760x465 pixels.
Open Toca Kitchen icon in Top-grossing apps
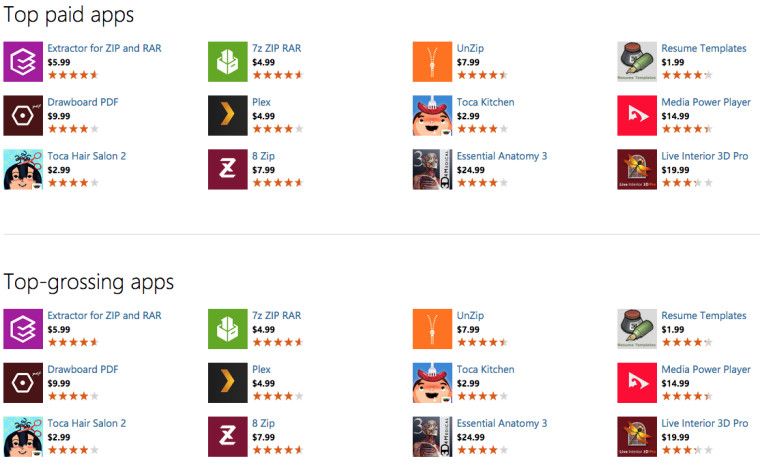pos(432,383)
